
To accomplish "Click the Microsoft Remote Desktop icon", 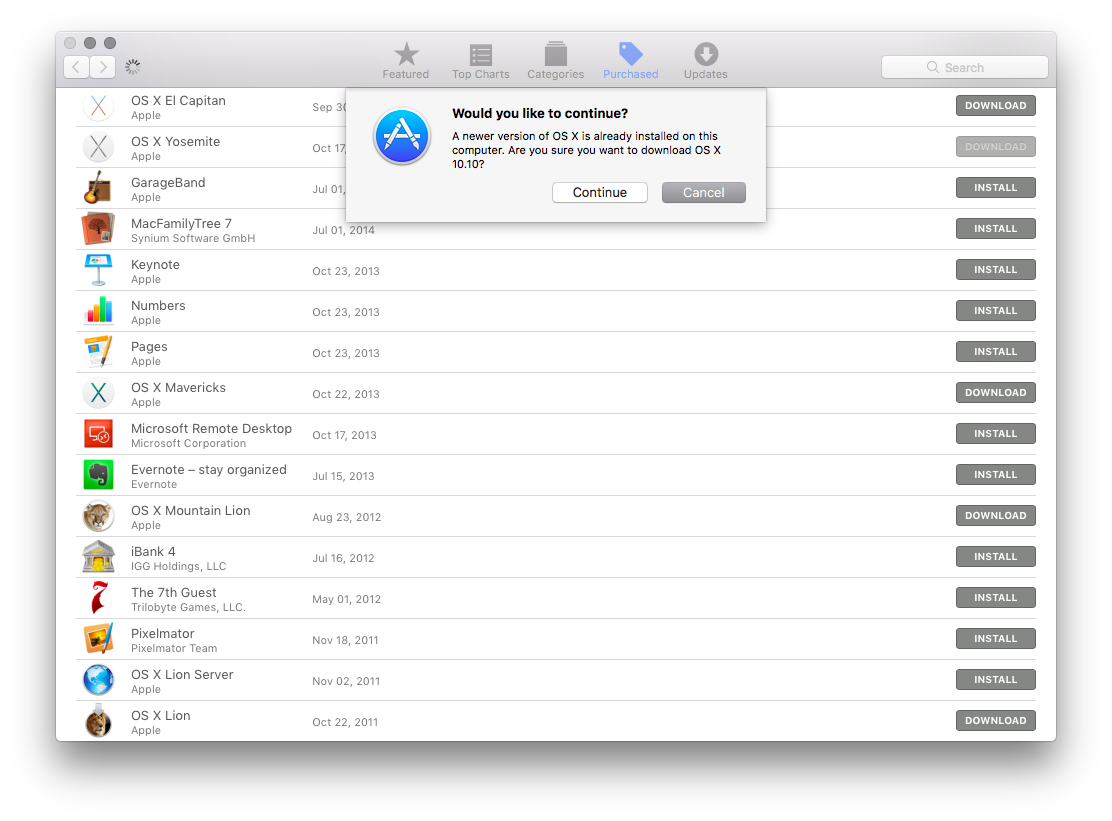I will pos(99,434).
